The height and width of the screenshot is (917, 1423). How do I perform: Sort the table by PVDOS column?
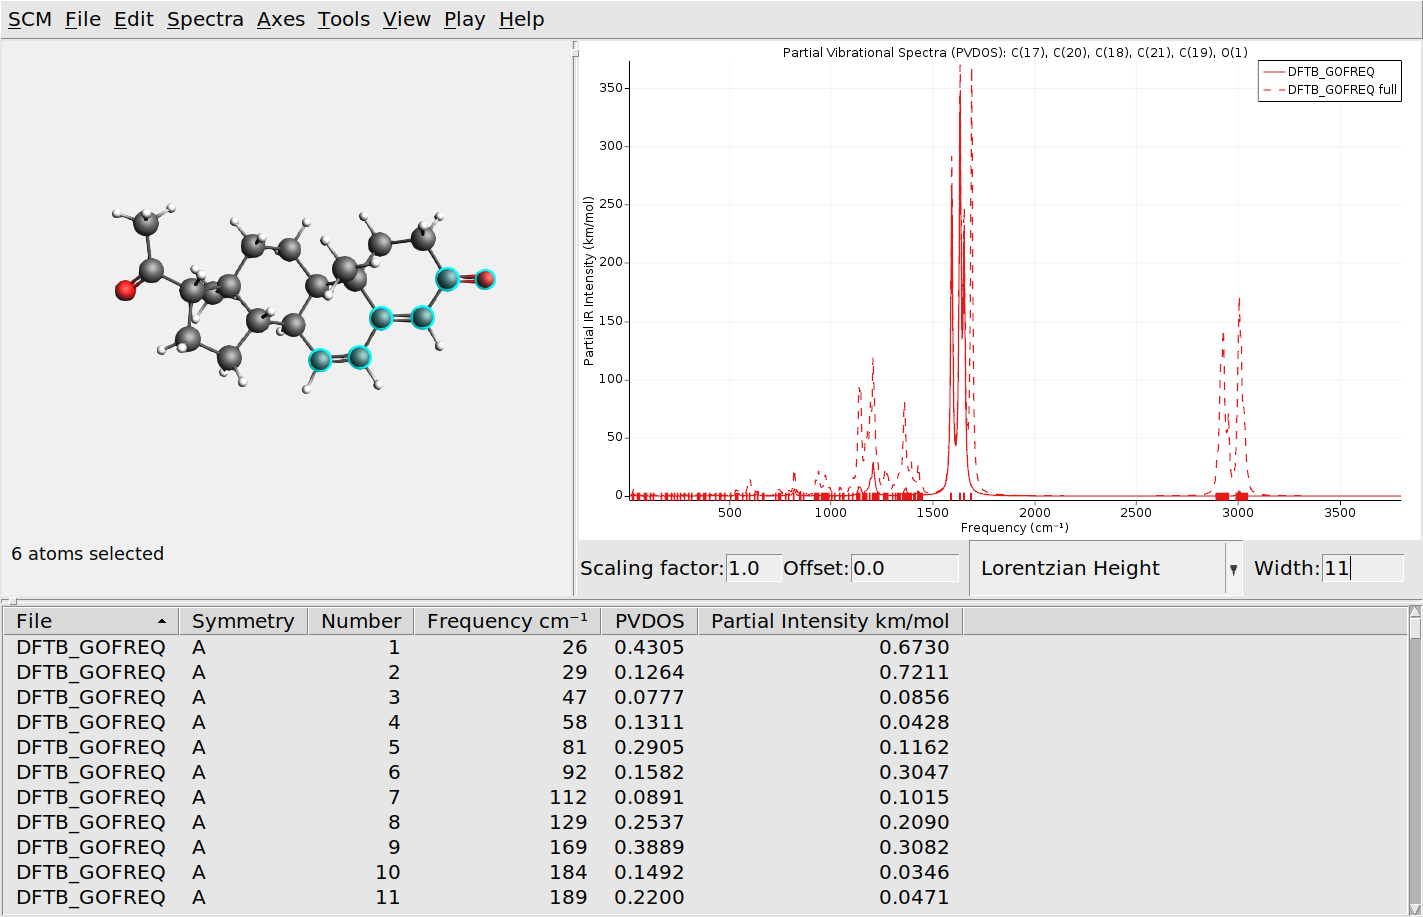point(648,621)
